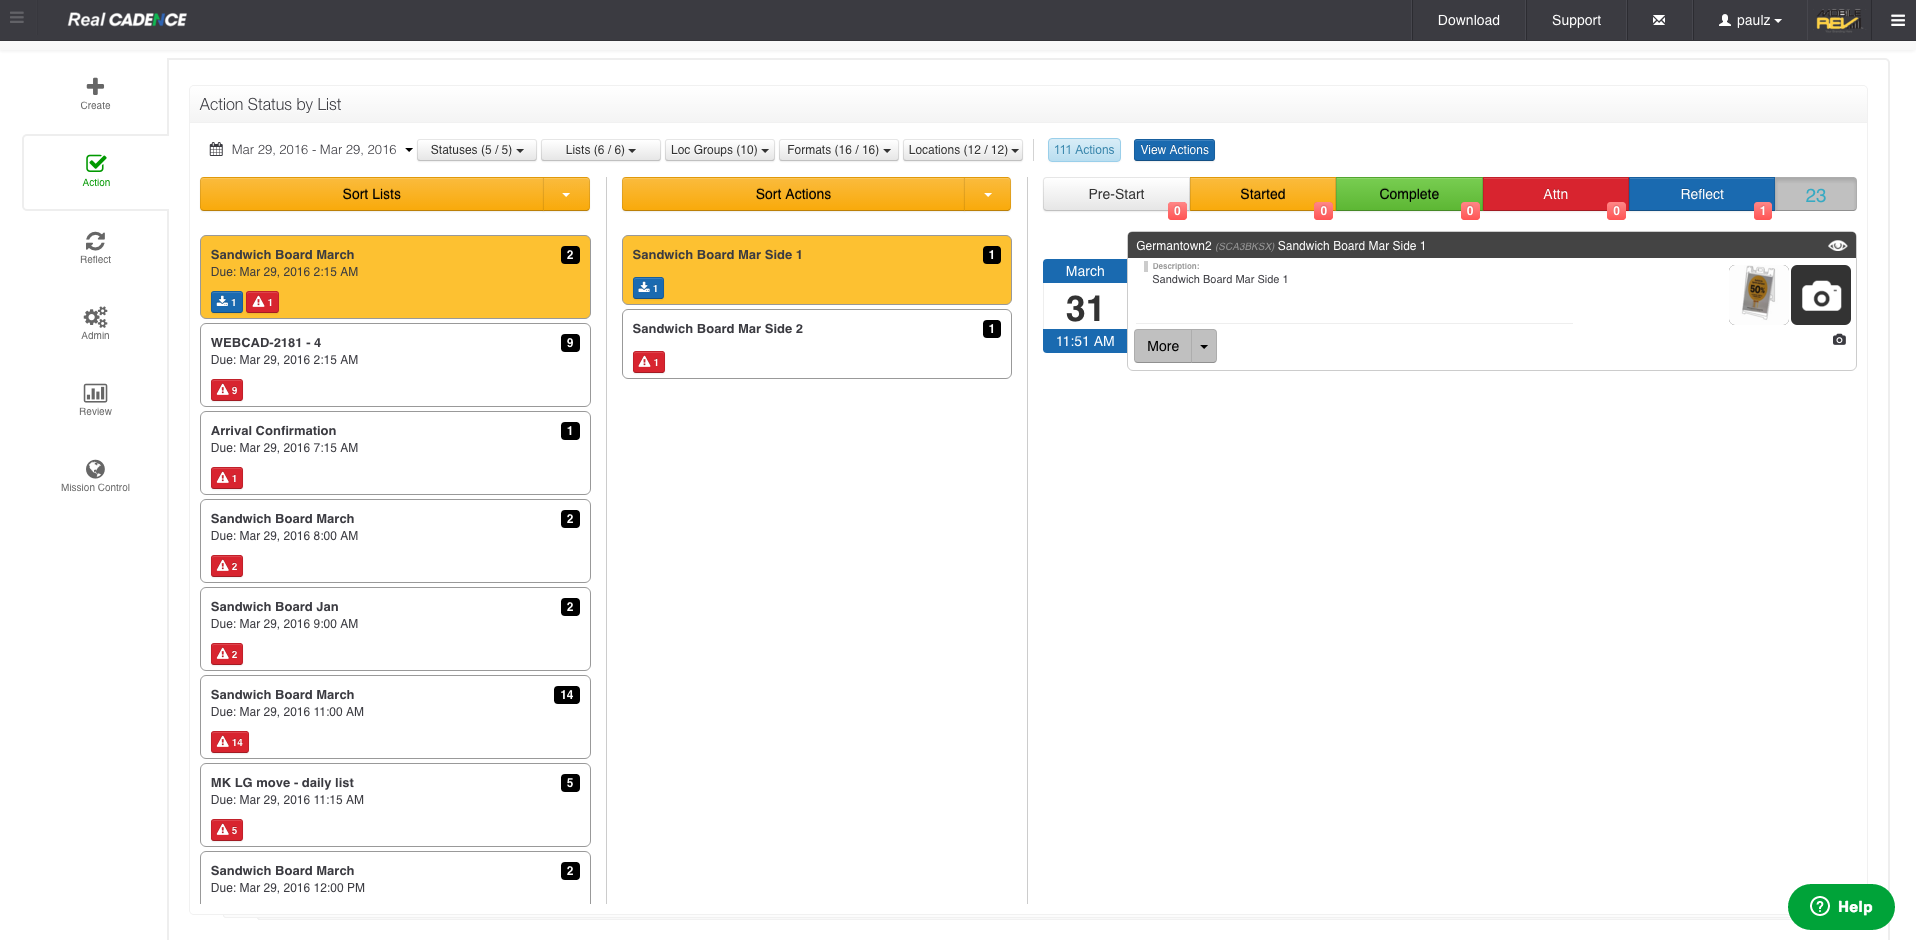Expand the Sort Lists dropdown arrow

click(567, 194)
